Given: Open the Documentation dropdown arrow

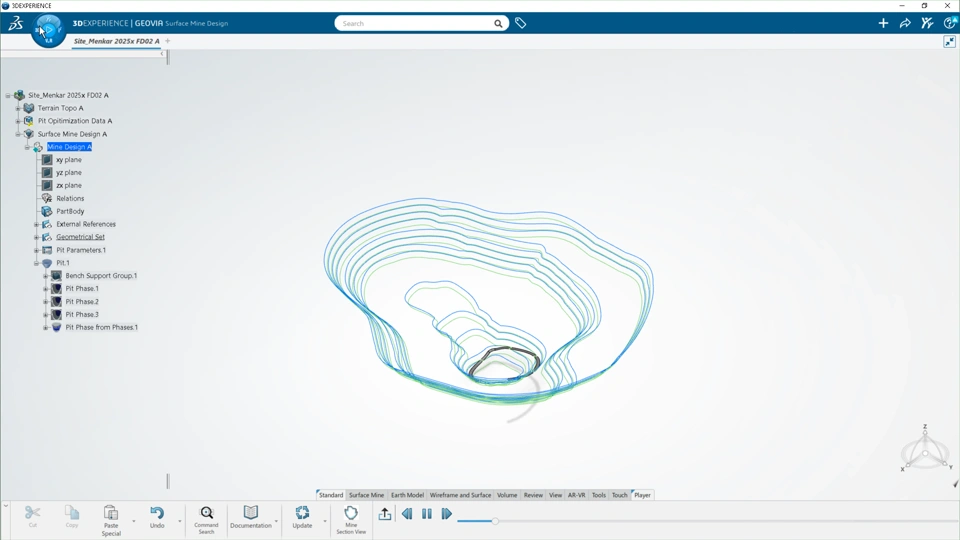Looking at the screenshot, I should (276, 521).
